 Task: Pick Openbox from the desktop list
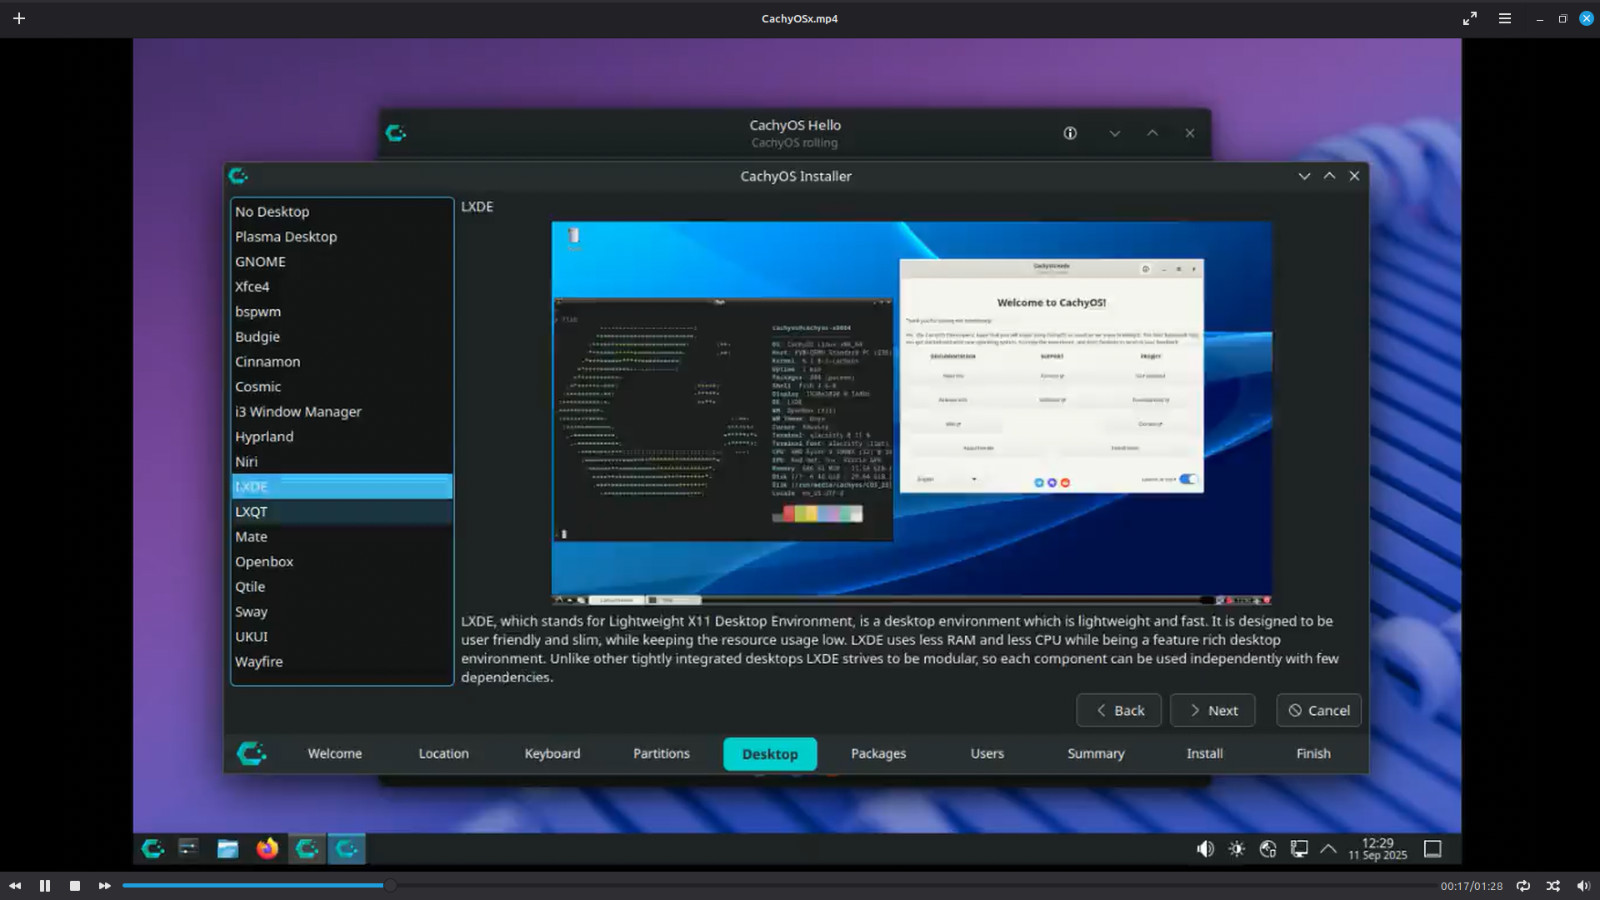point(342,562)
